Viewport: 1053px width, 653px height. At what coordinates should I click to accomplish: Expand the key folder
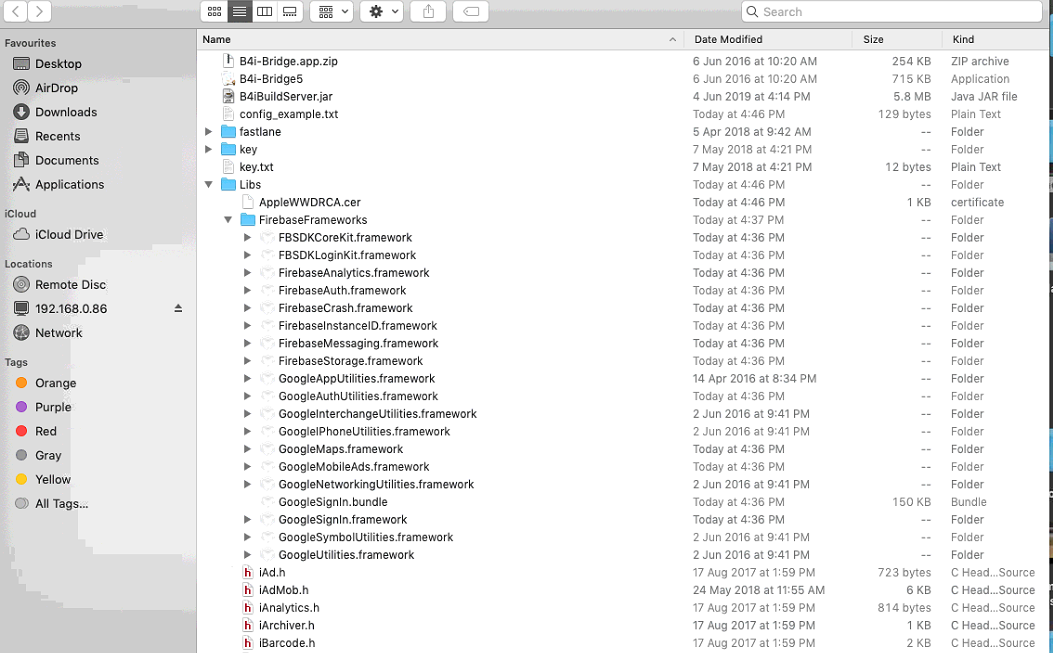[x=208, y=149]
